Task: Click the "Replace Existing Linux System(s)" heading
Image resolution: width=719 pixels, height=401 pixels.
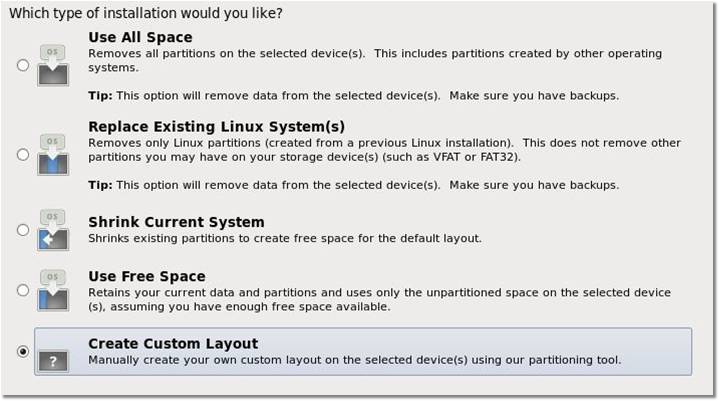Action: tap(216, 126)
